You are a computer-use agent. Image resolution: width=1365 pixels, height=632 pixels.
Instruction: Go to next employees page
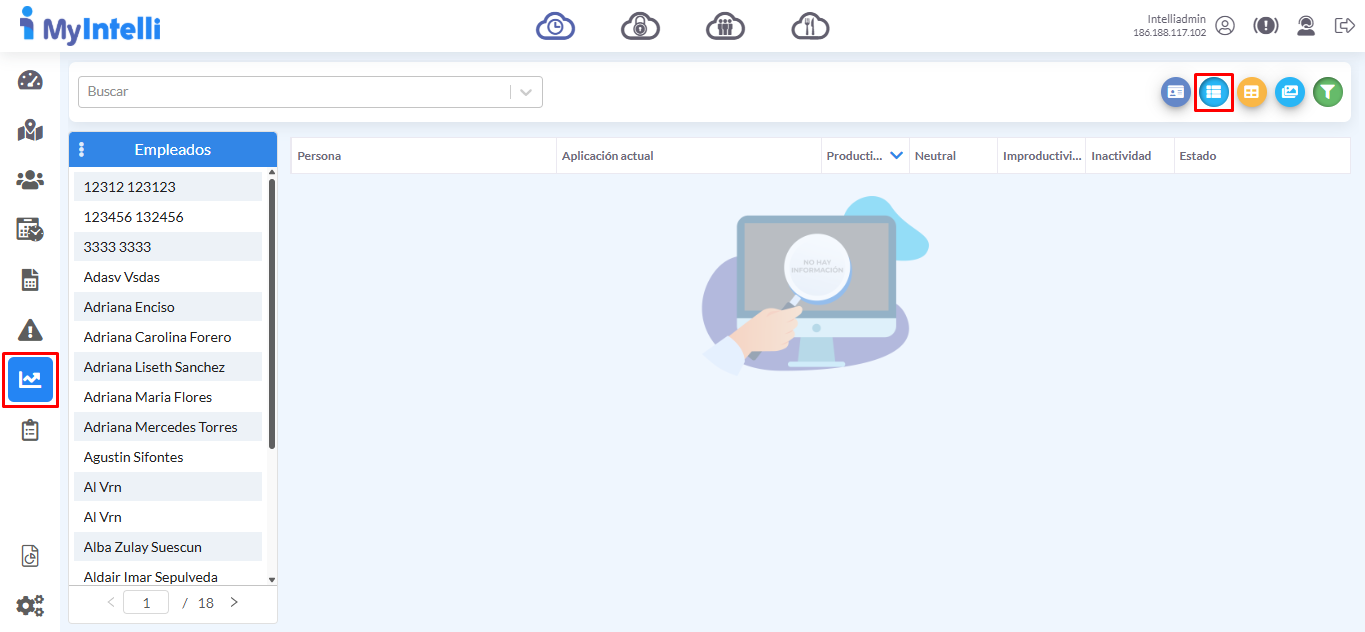pos(234,602)
